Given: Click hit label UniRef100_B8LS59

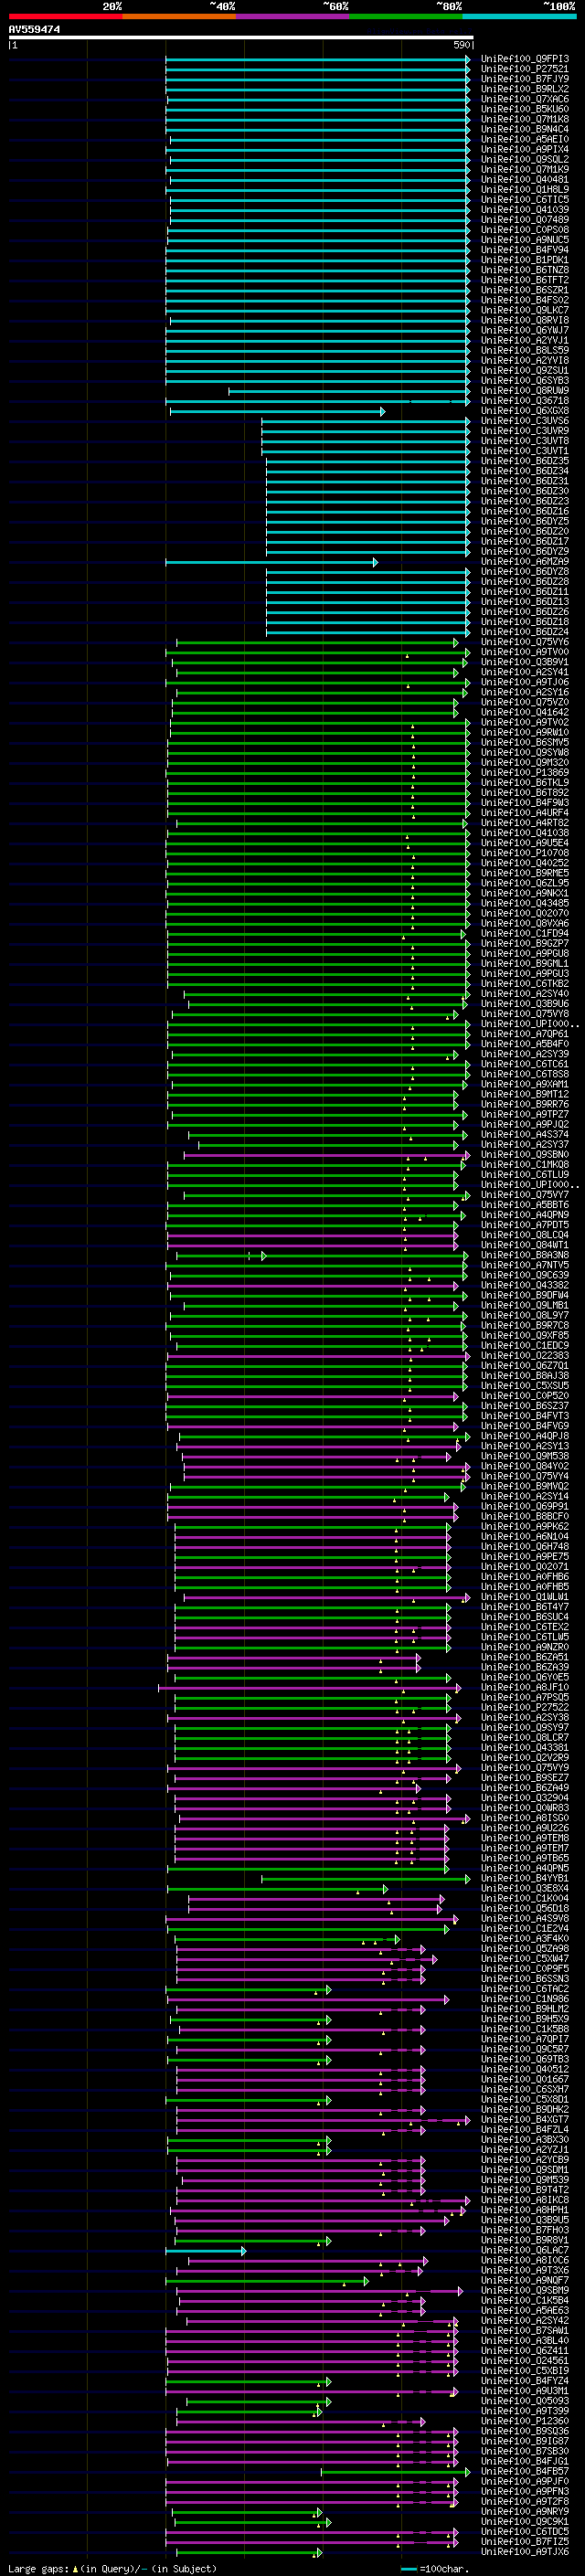Looking at the screenshot, I should coord(525,351).
